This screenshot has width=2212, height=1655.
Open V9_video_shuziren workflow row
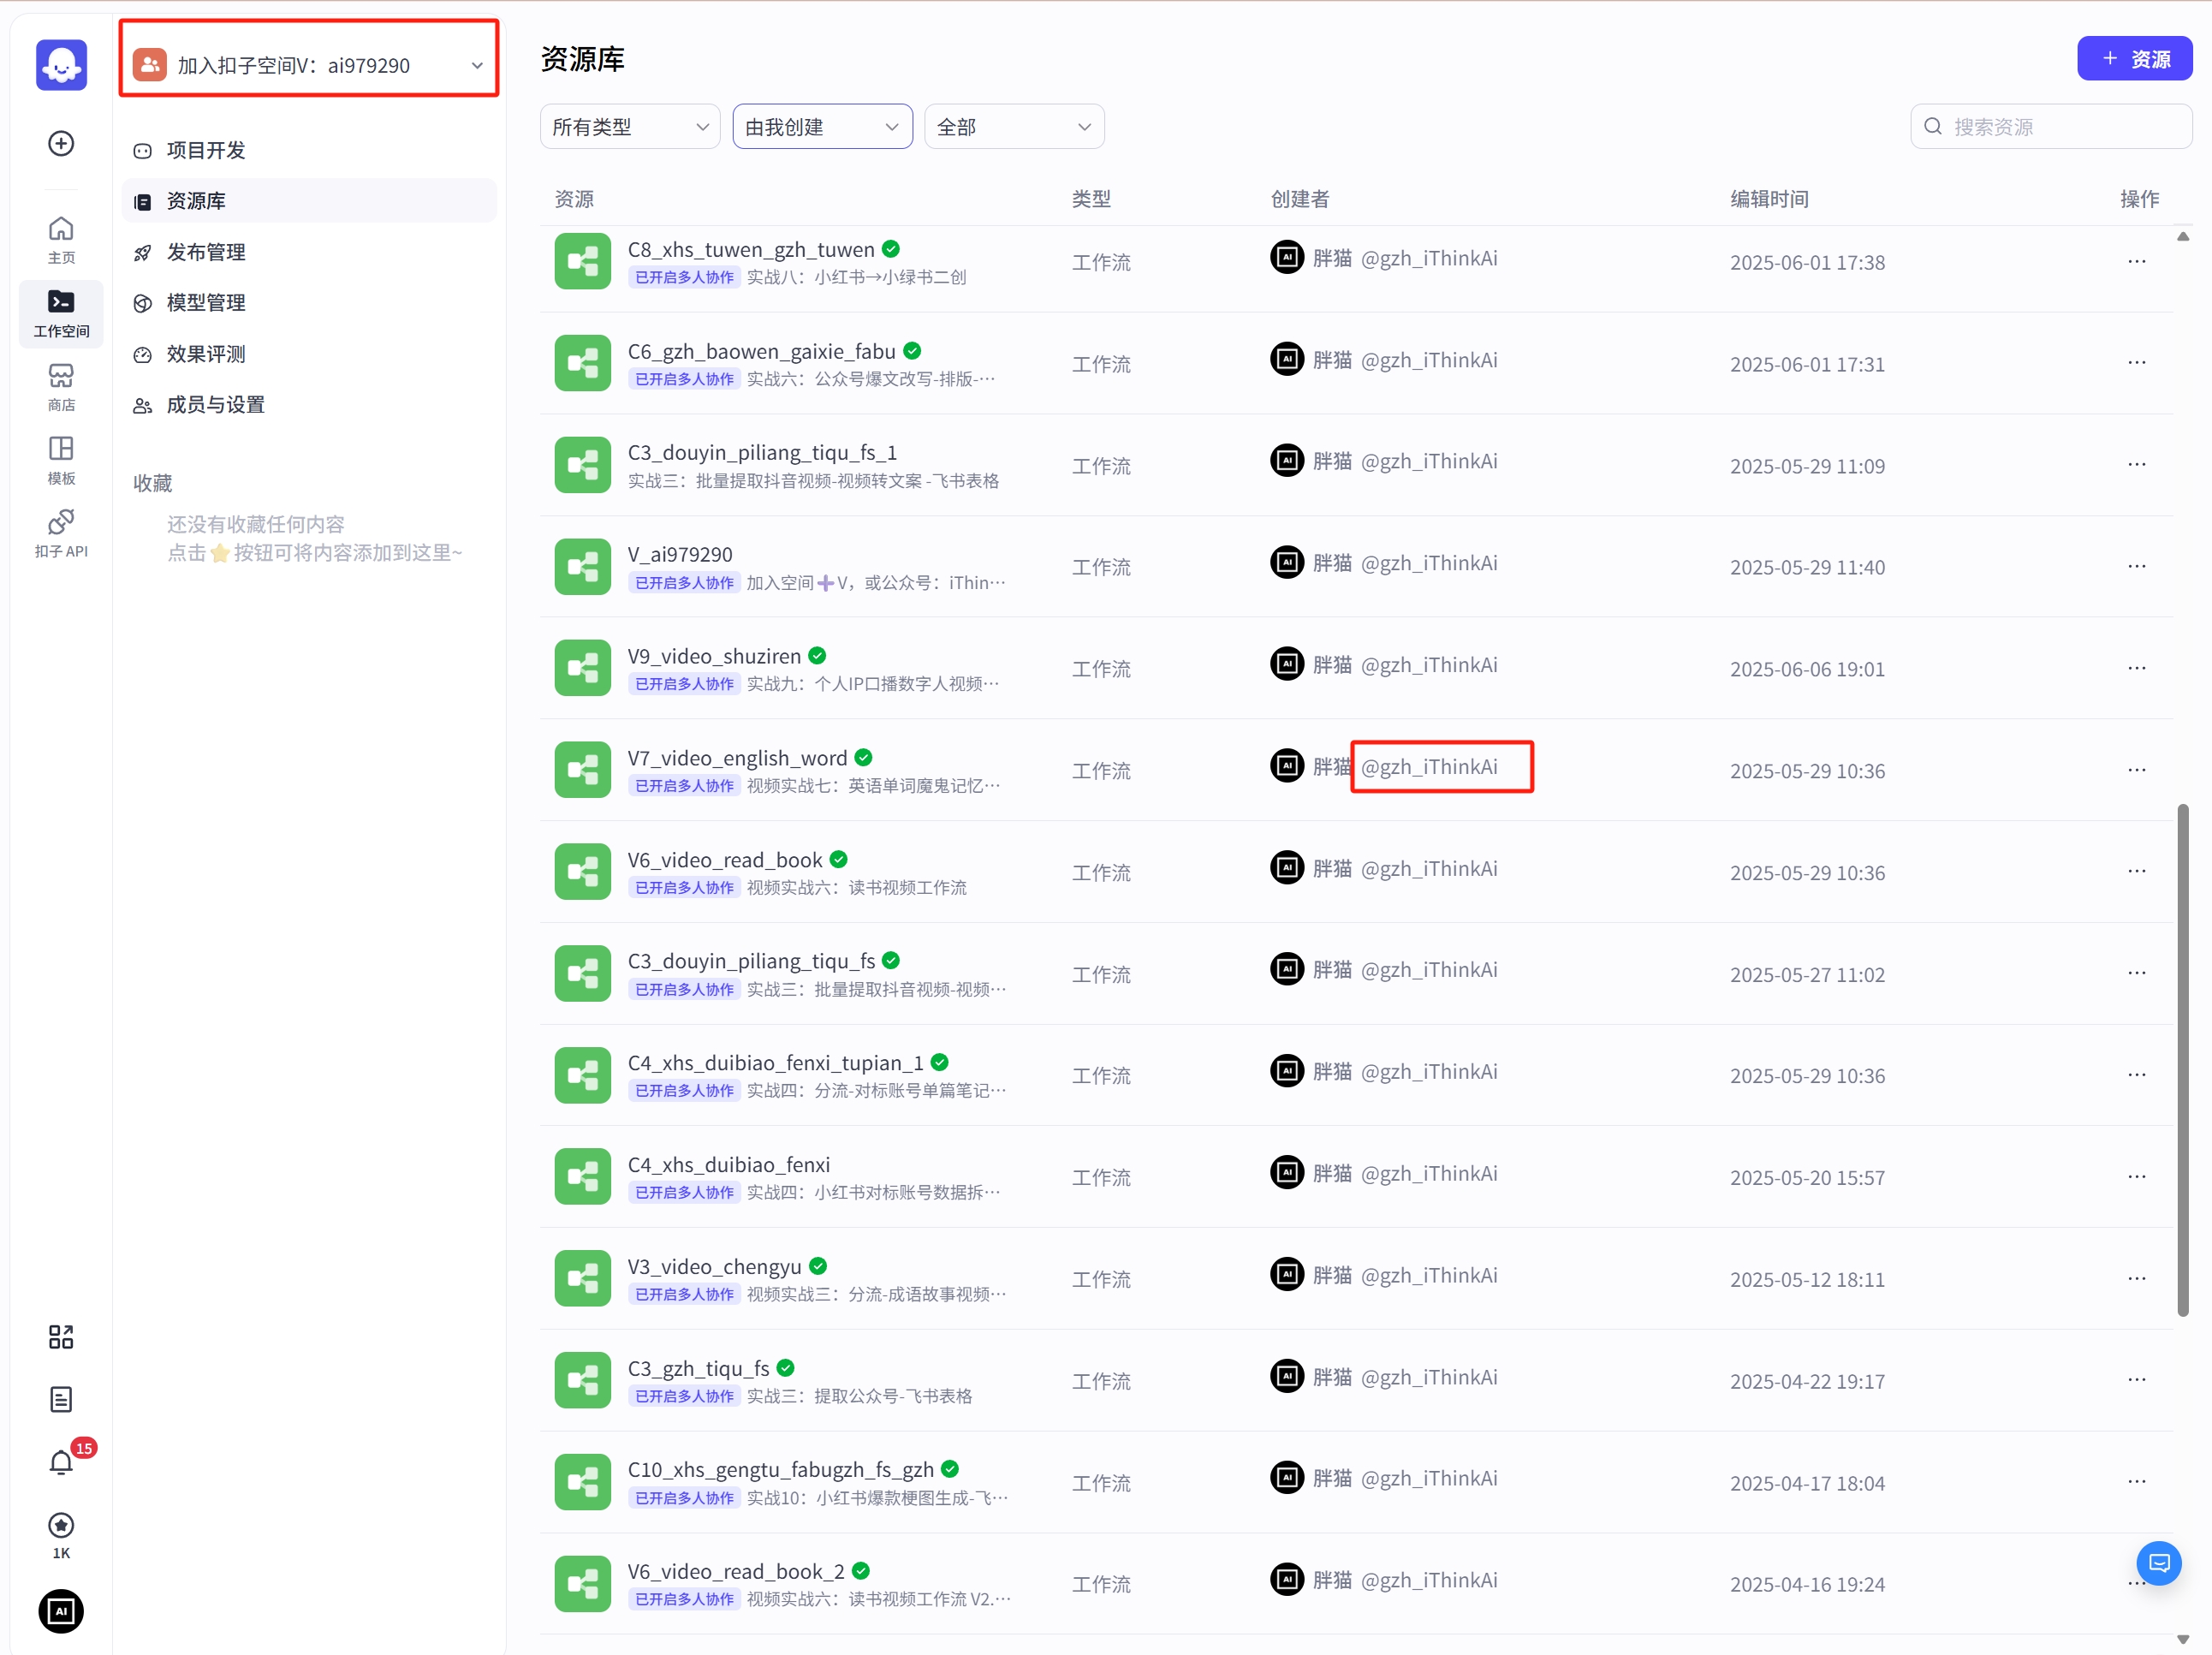point(714,656)
